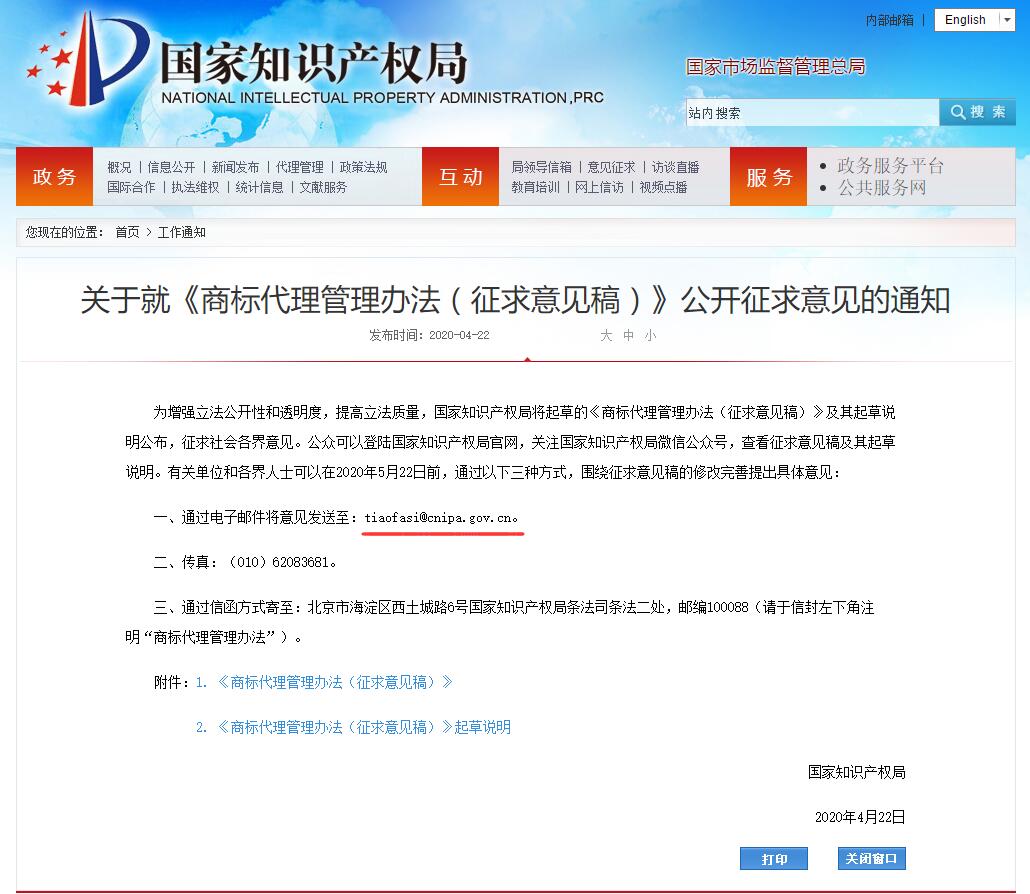Open the 视频点播 menu item
Image resolution: width=1030 pixels, height=894 pixels.
click(663, 187)
